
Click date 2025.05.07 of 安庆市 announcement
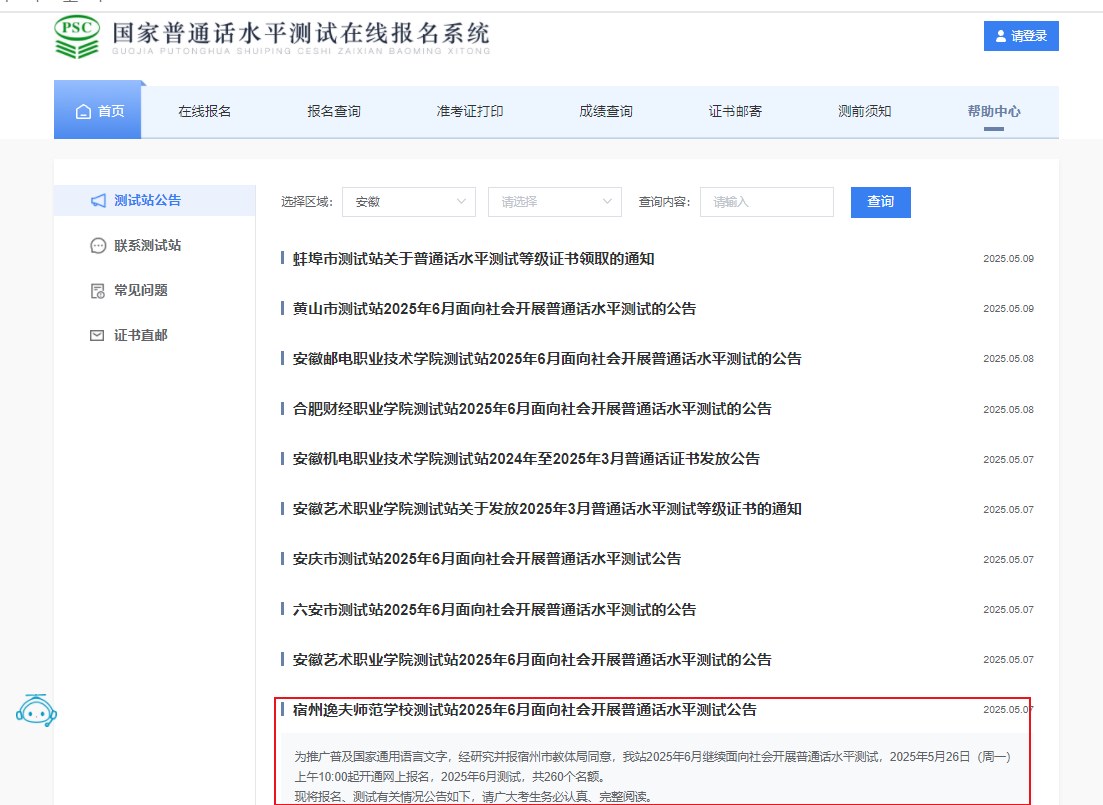(x=1009, y=559)
